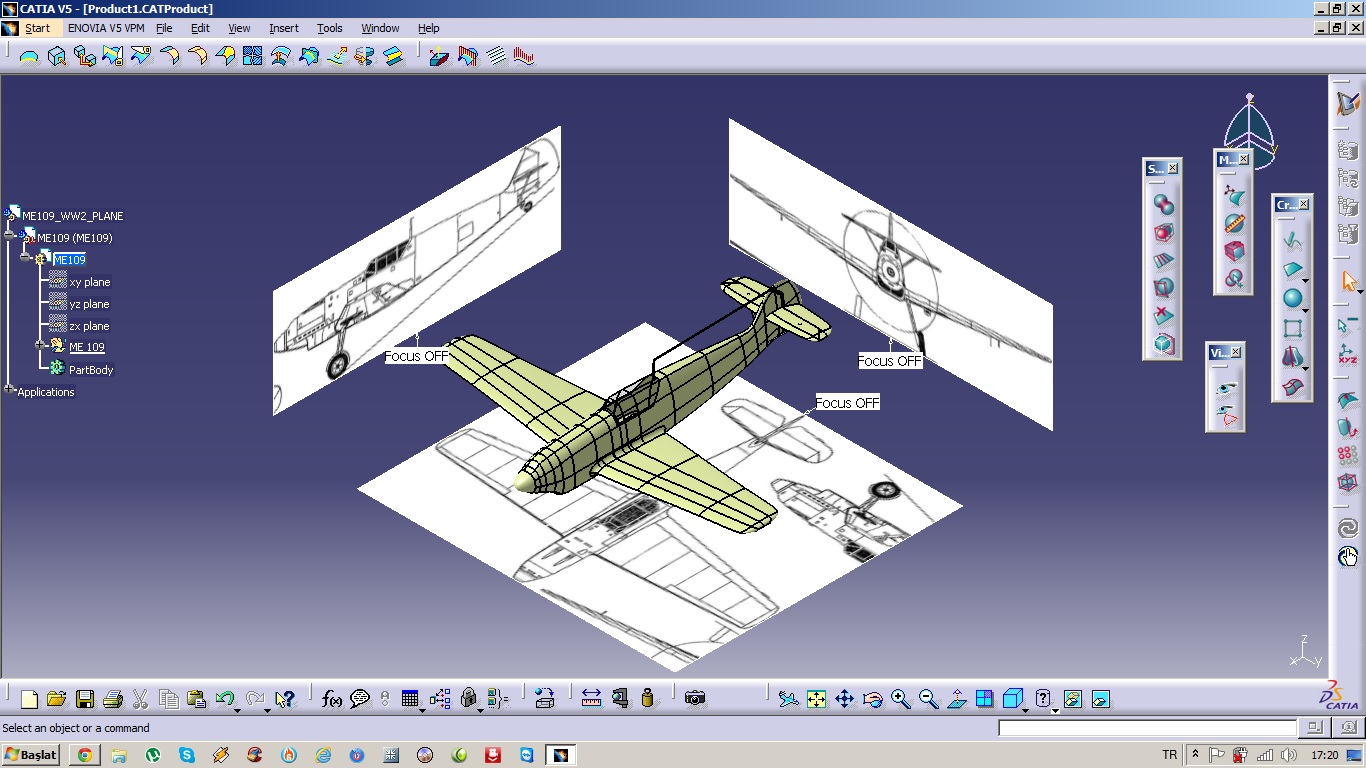Click the compass at top right of viewport
Image resolution: width=1366 pixels, height=768 pixels.
pyautogui.click(x=1249, y=130)
